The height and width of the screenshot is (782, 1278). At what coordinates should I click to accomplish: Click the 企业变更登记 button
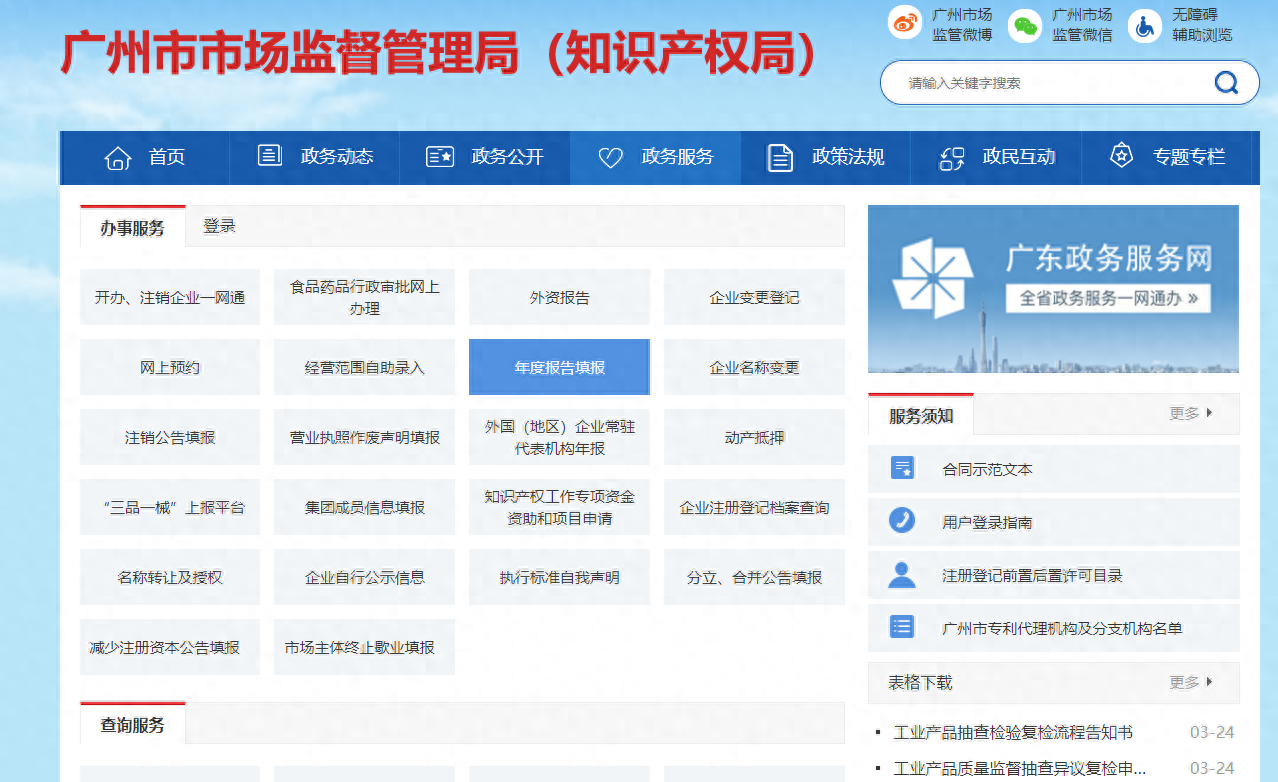coord(754,297)
